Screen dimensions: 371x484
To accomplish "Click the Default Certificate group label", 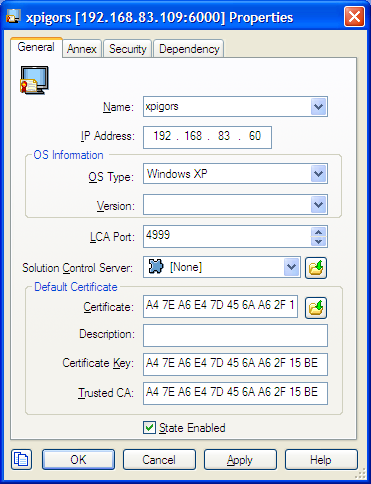I will point(76,287).
